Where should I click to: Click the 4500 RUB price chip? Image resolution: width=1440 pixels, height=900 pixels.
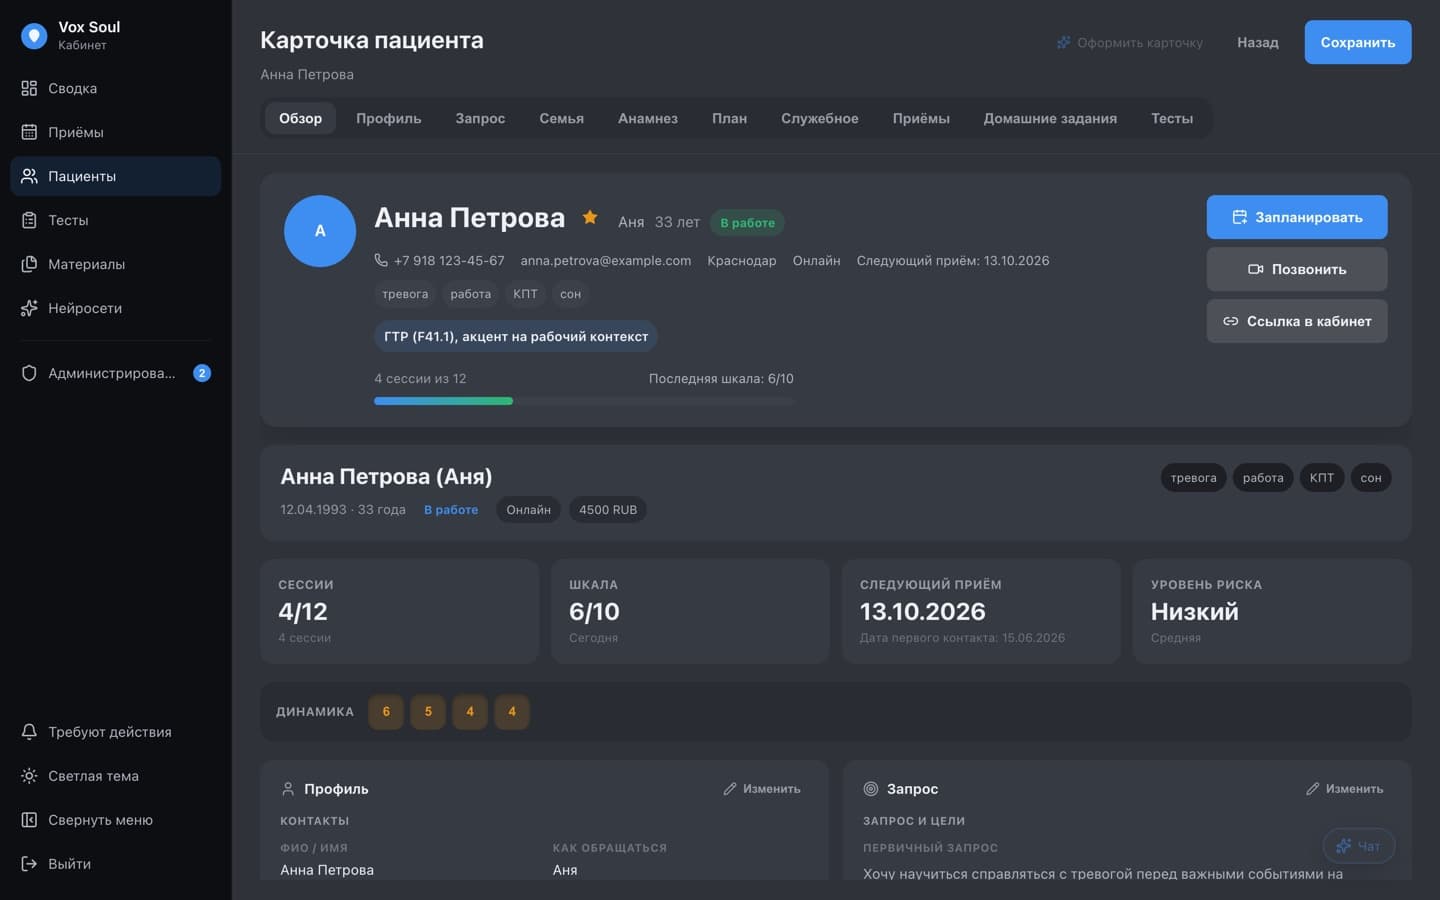tap(608, 510)
